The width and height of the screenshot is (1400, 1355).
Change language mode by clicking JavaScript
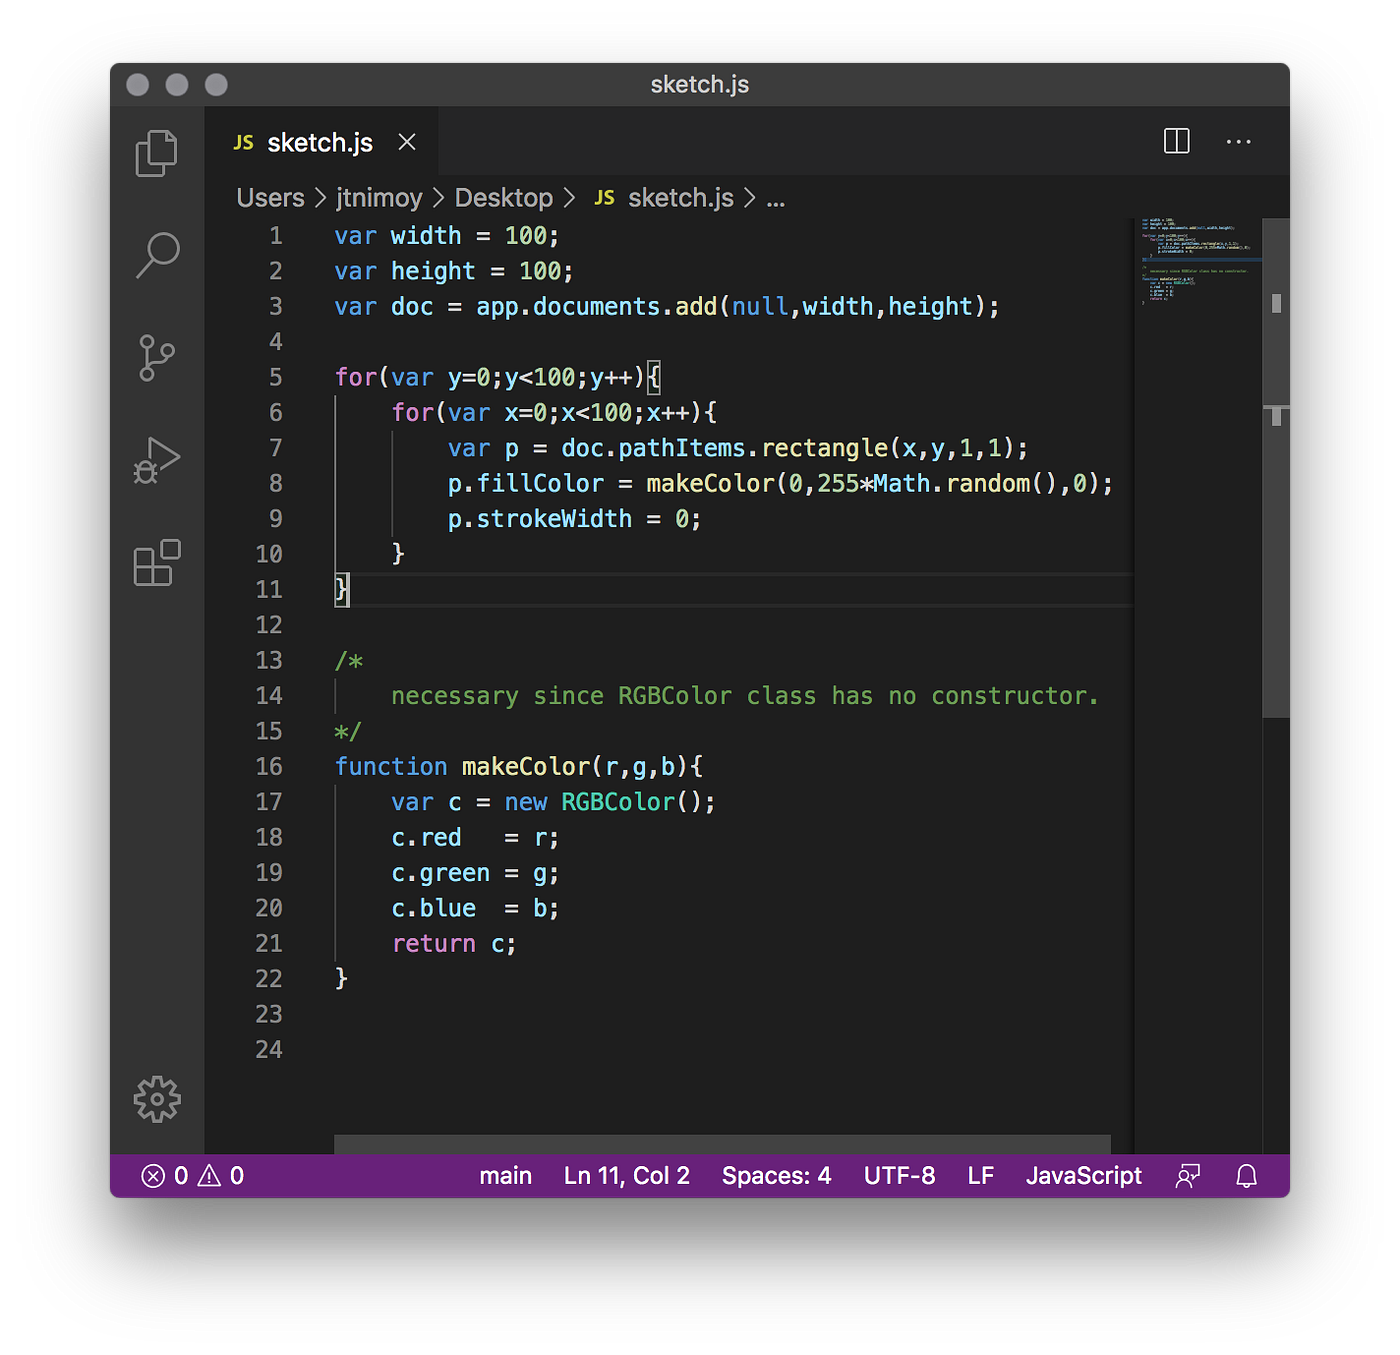click(x=1084, y=1175)
